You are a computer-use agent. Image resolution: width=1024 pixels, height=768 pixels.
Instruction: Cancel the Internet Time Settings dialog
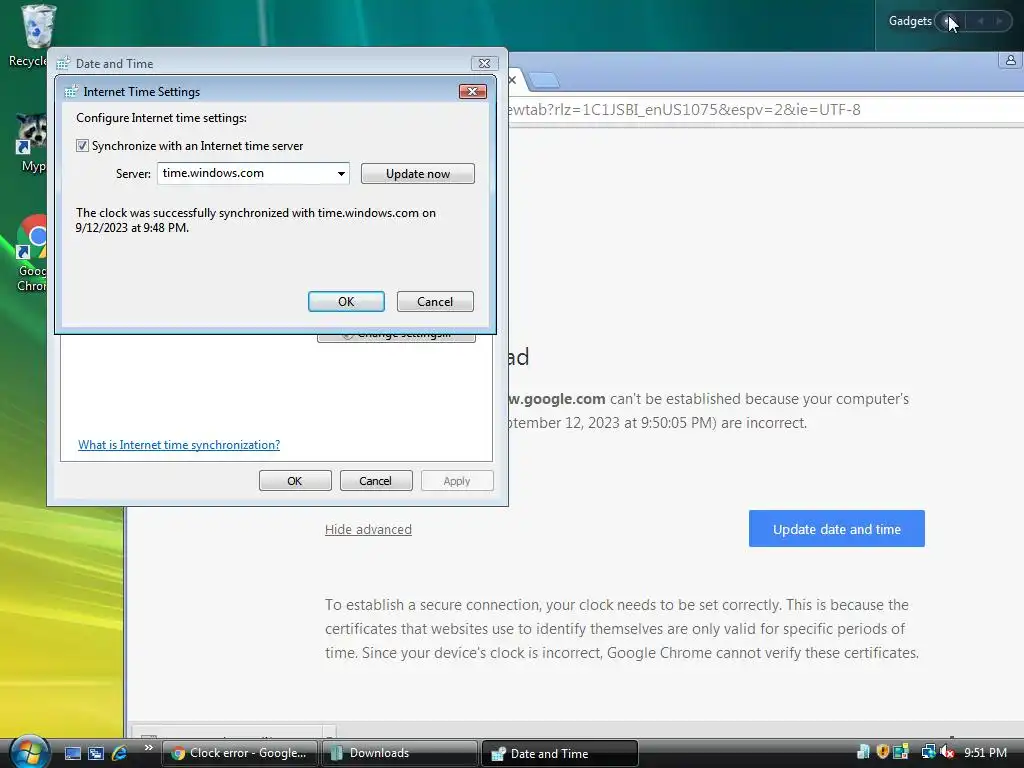coord(435,302)
